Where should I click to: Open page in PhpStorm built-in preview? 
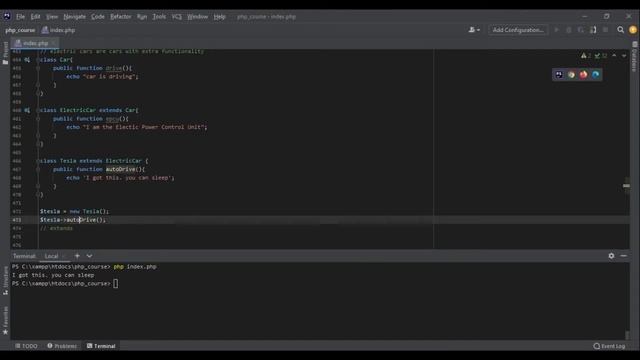559,75
